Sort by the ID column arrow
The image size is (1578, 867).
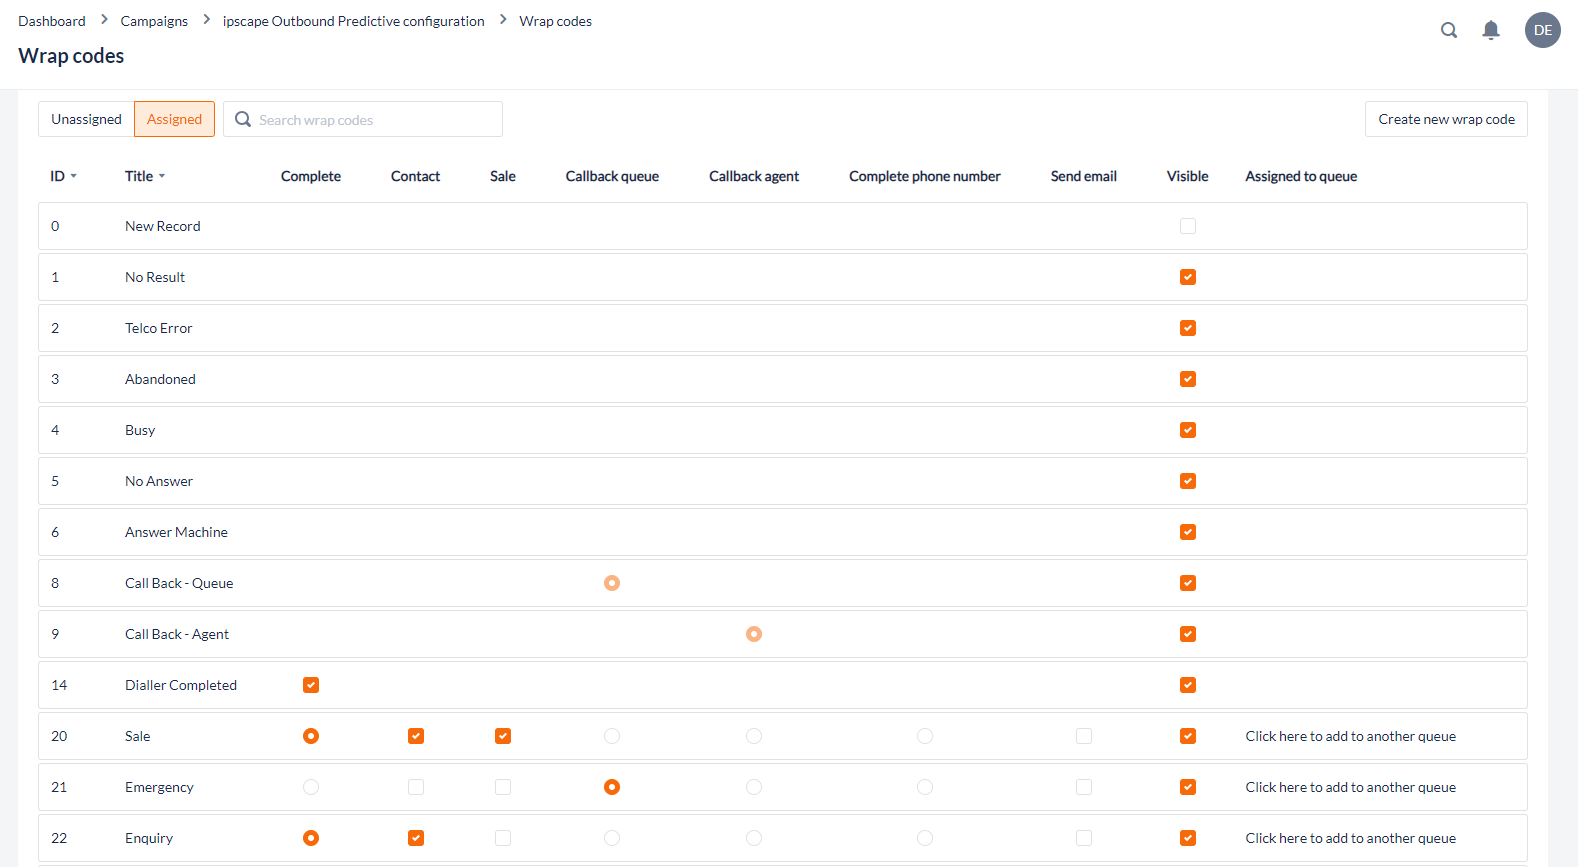tap(73, 177)
